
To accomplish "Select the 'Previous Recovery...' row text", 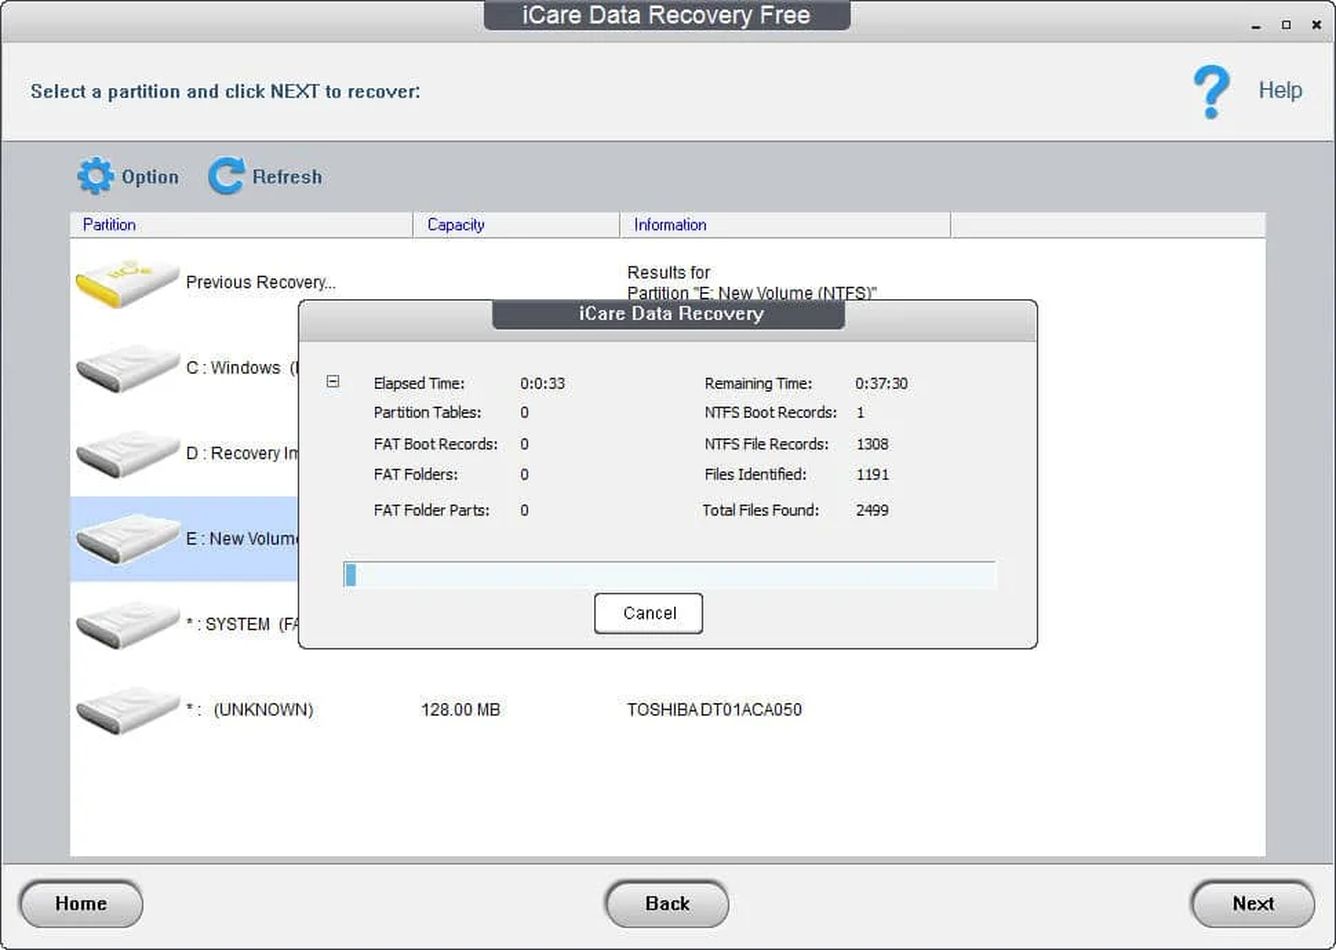I will point(261,282).
